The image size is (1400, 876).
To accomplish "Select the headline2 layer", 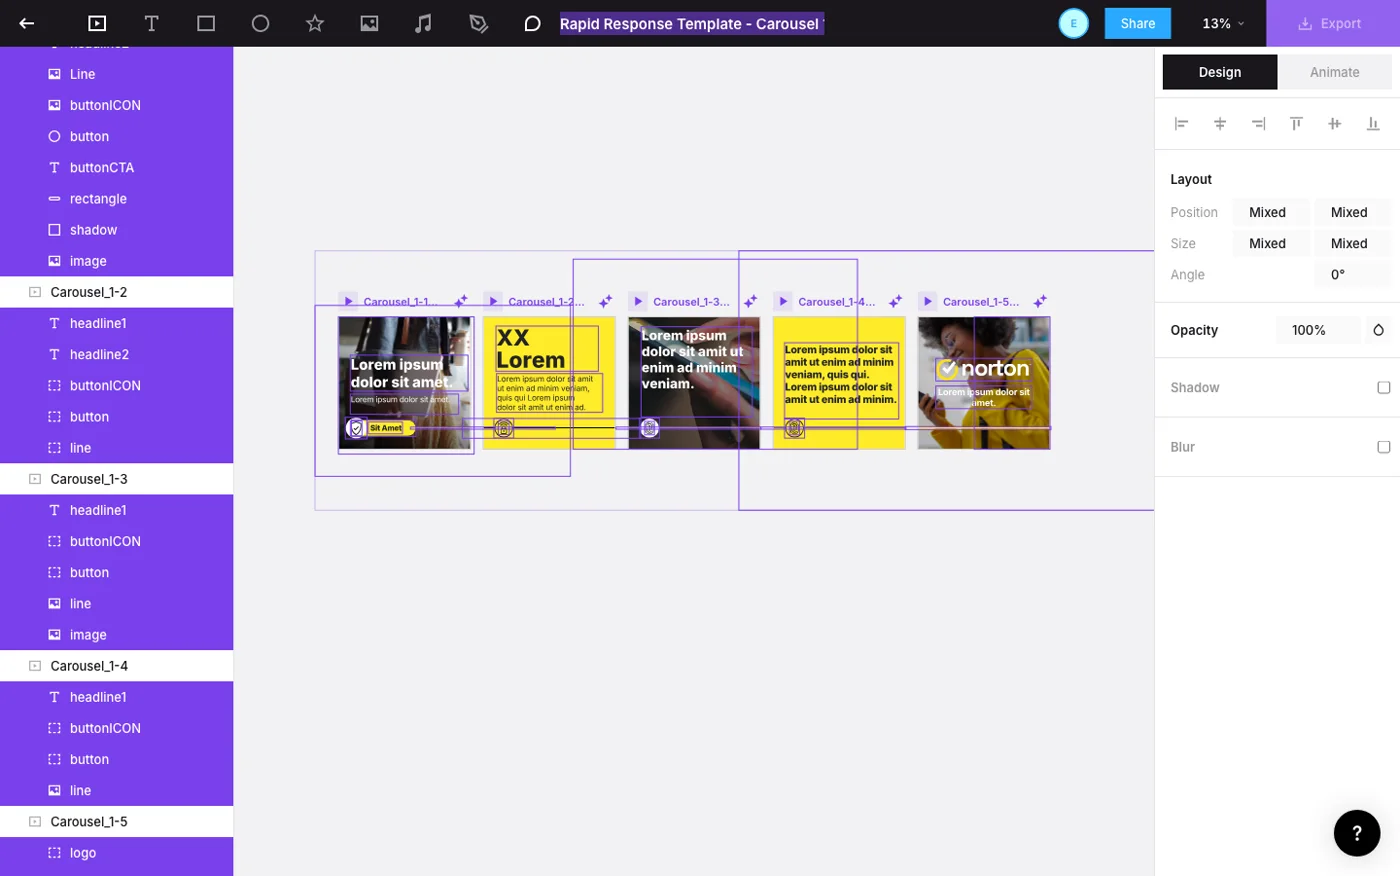I will [116, 354].
